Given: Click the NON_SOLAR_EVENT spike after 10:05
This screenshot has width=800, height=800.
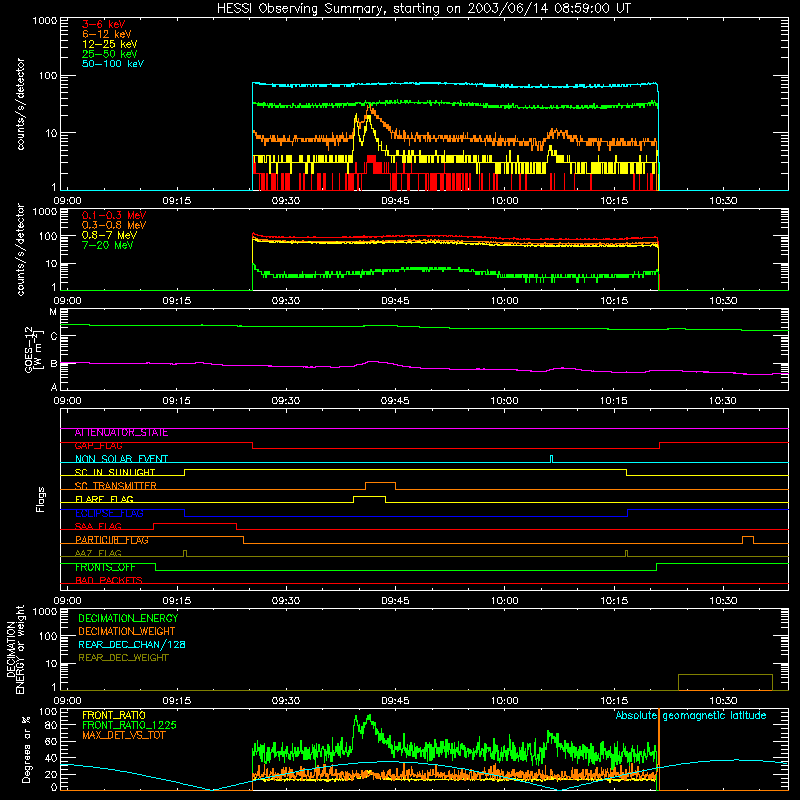Looking at the screenshot, I should [x=552, y=458].
